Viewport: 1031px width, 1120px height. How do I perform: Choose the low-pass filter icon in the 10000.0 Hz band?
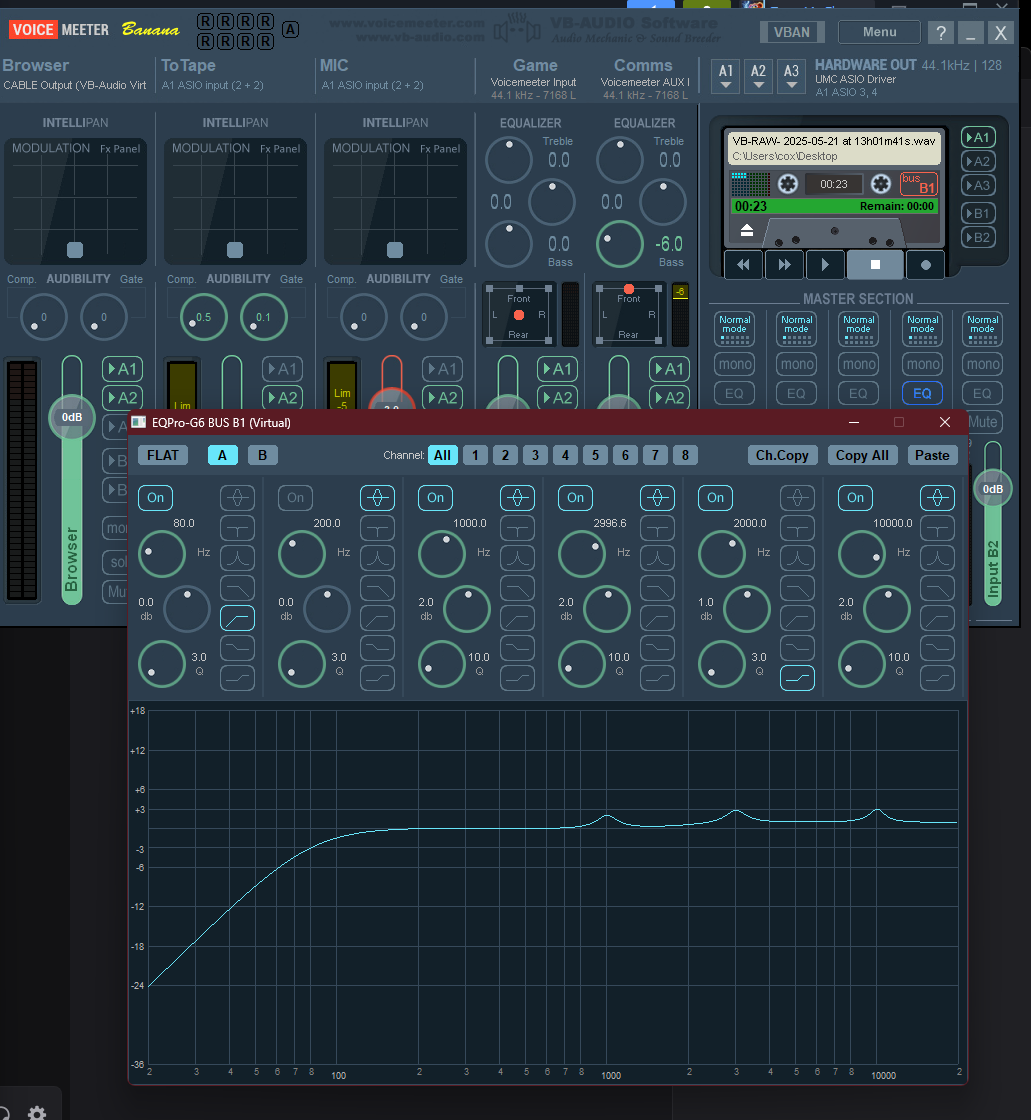(937, 588)
